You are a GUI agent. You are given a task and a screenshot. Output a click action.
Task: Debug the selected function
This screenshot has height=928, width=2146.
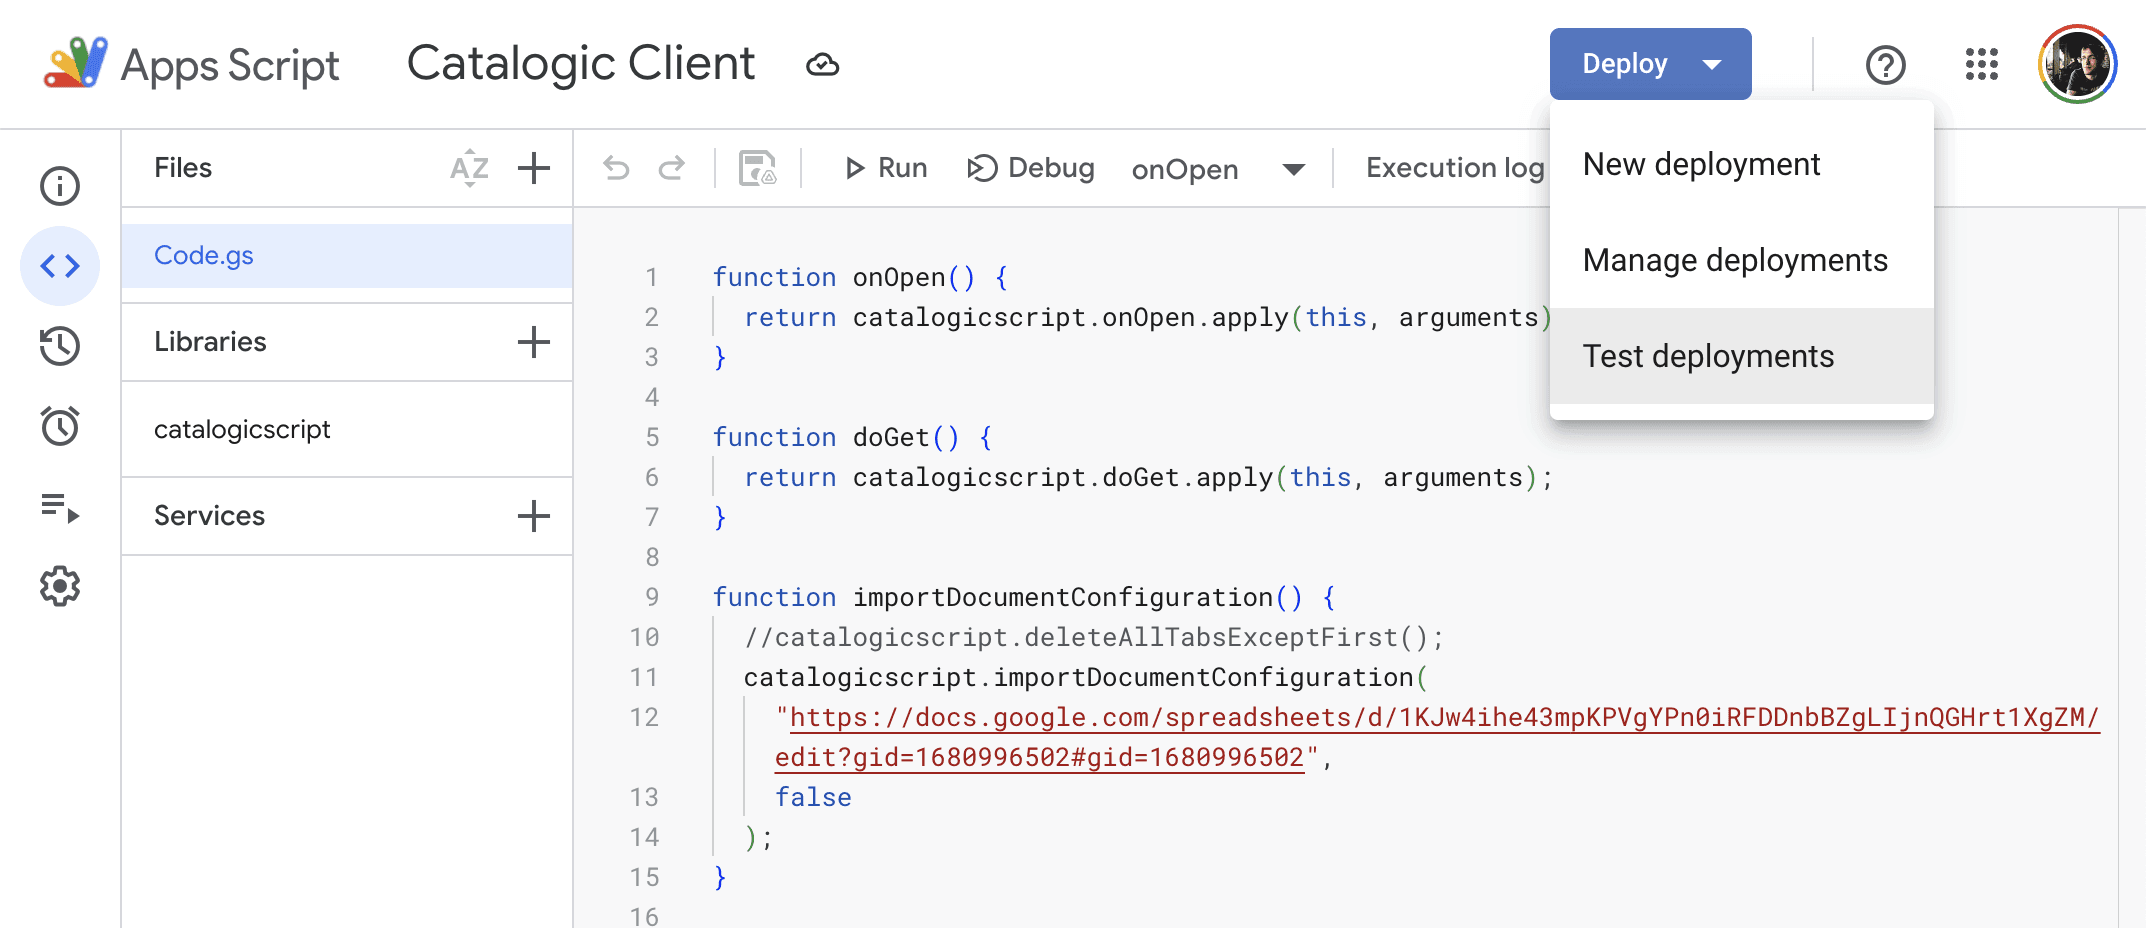(x=1031, y=168)
